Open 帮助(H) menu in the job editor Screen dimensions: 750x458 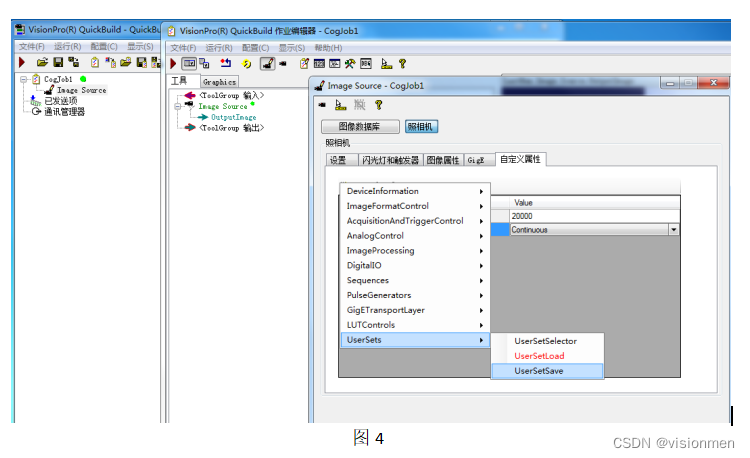[x=328, y=48]
